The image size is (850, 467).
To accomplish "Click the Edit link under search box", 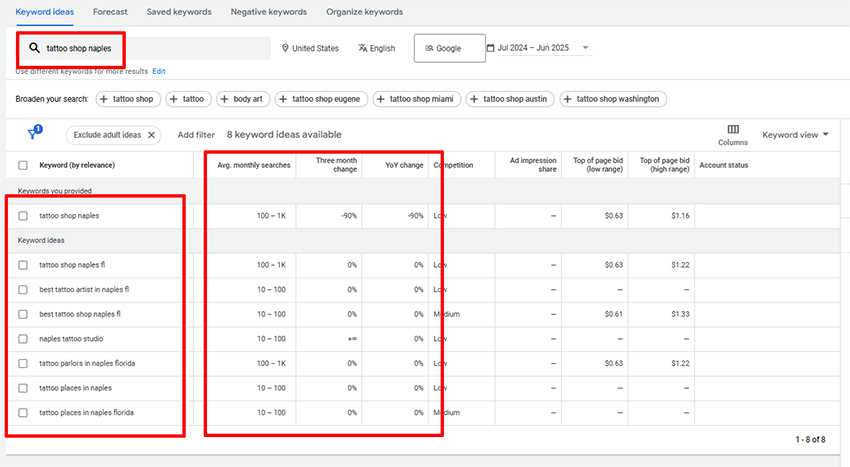I will (159, 72).
